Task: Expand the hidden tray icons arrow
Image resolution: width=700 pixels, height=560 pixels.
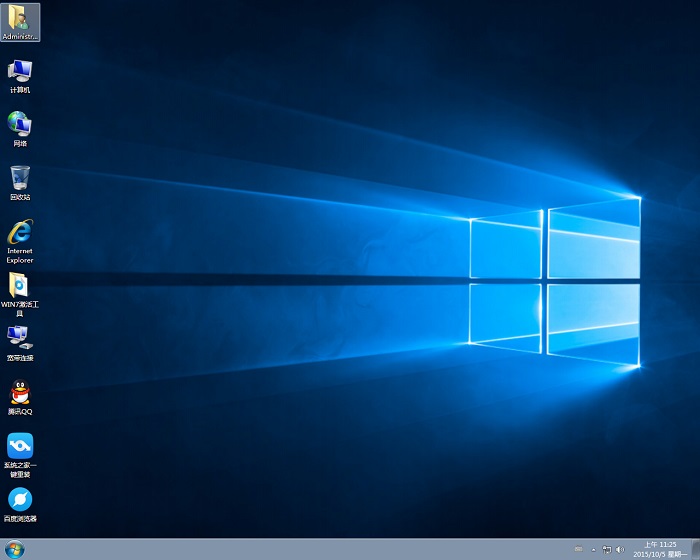Action: (592, 550)
